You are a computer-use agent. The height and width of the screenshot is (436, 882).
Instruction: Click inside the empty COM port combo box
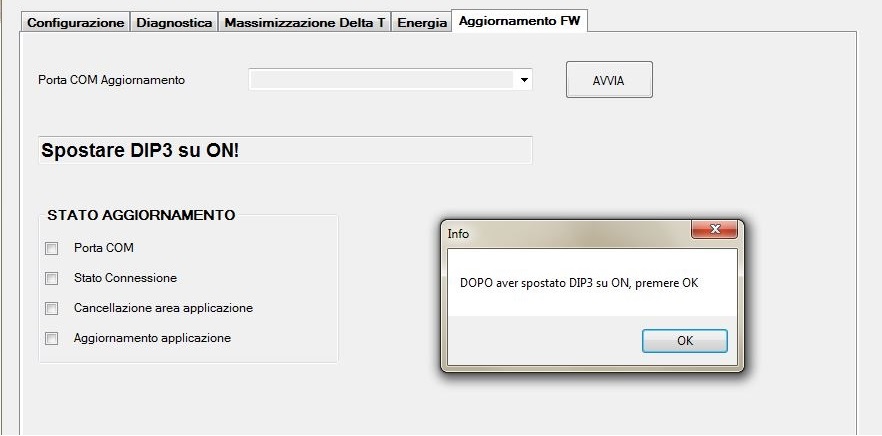pyautogui.click(x=382, y=79)
